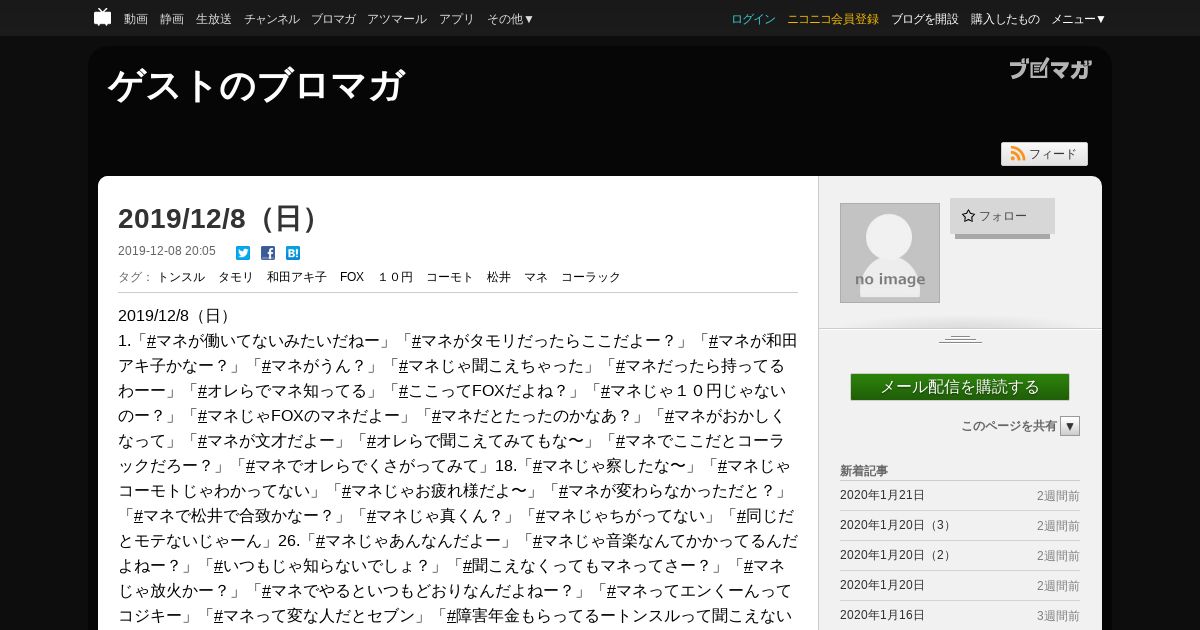Open recent article 2020年1月20日（3）
Viewport: 1200px width, 630px height.
[898, 525]
